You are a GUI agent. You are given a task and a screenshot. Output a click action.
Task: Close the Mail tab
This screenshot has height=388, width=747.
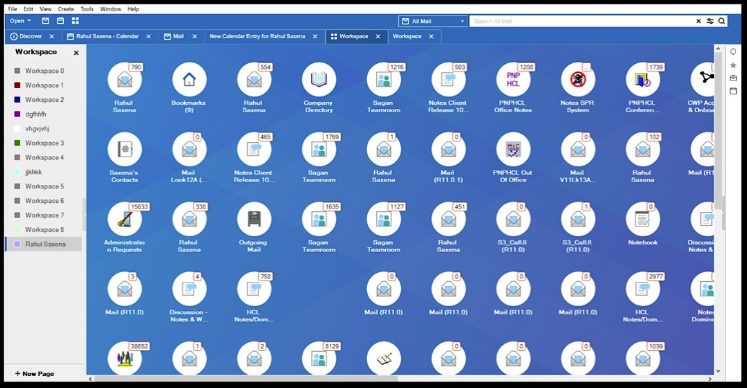(195, 36)
